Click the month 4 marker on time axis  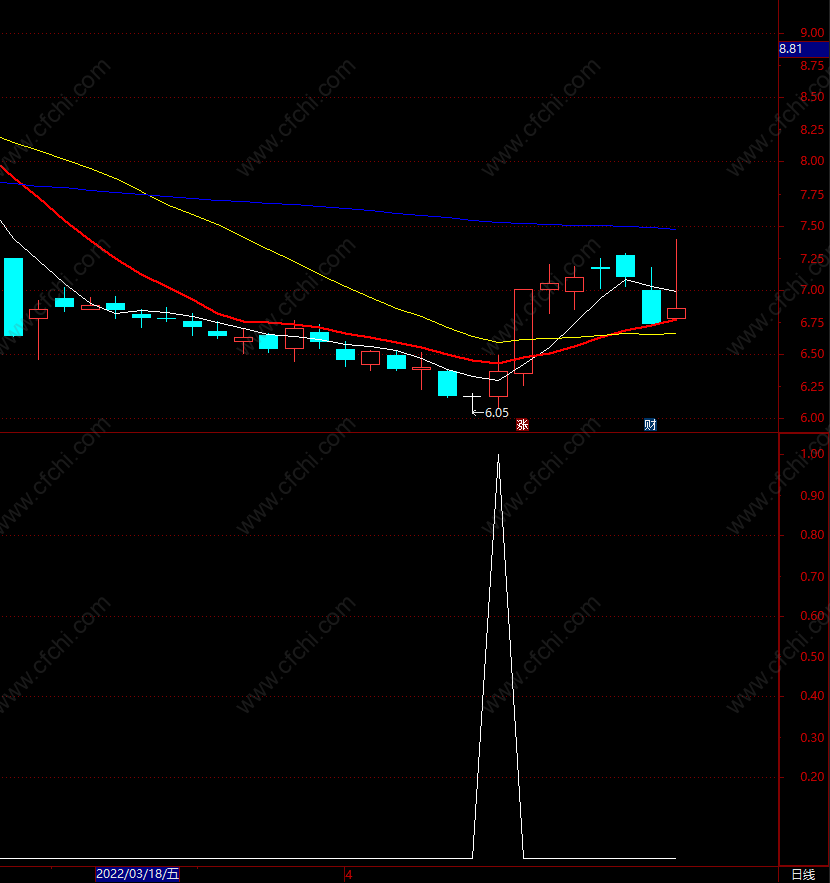pos(349,875)
